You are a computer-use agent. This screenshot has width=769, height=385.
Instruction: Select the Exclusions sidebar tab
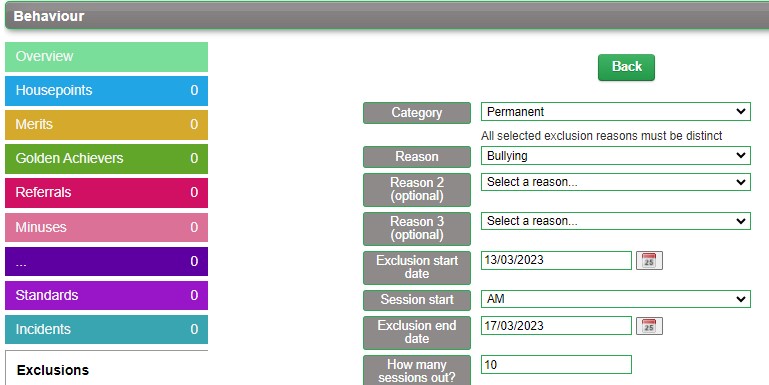point(106,369)
